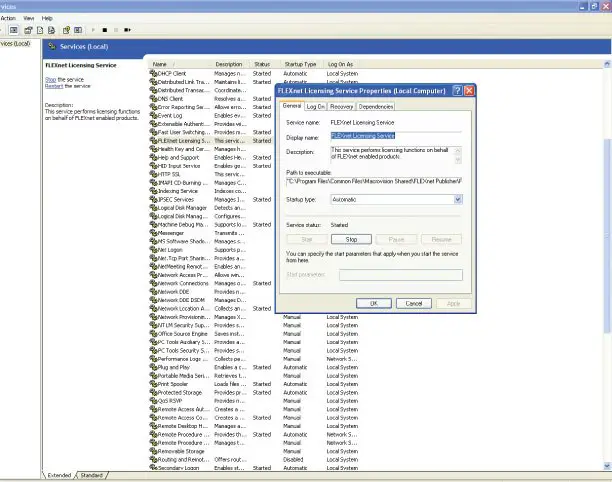Open the Action menu
612x482 pixels.
(x=8, y=18)
